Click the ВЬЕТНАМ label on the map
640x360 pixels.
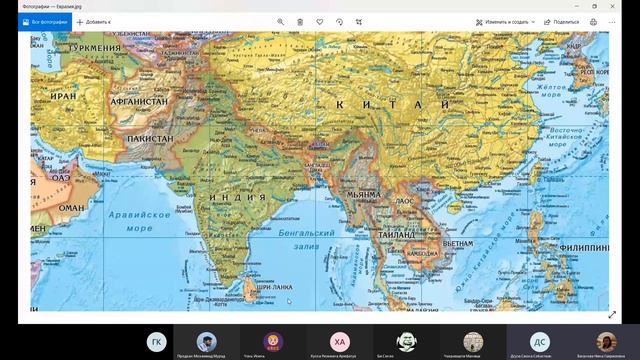coord(458,243)
